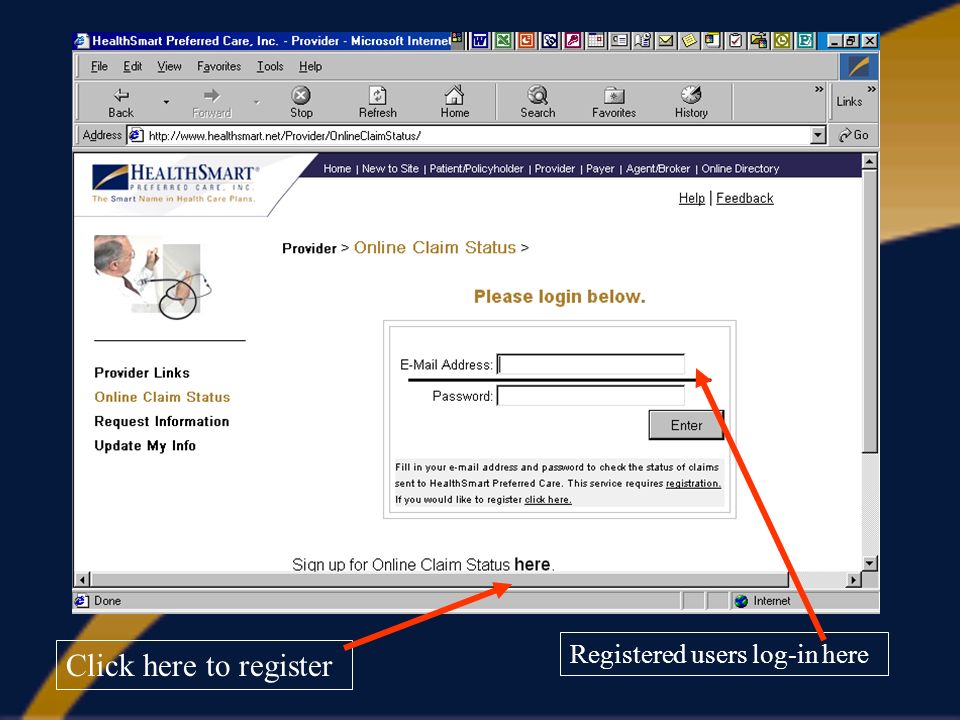
Task: Click the Office logo menu icon in shortcut bar
Action: (457, 39)
